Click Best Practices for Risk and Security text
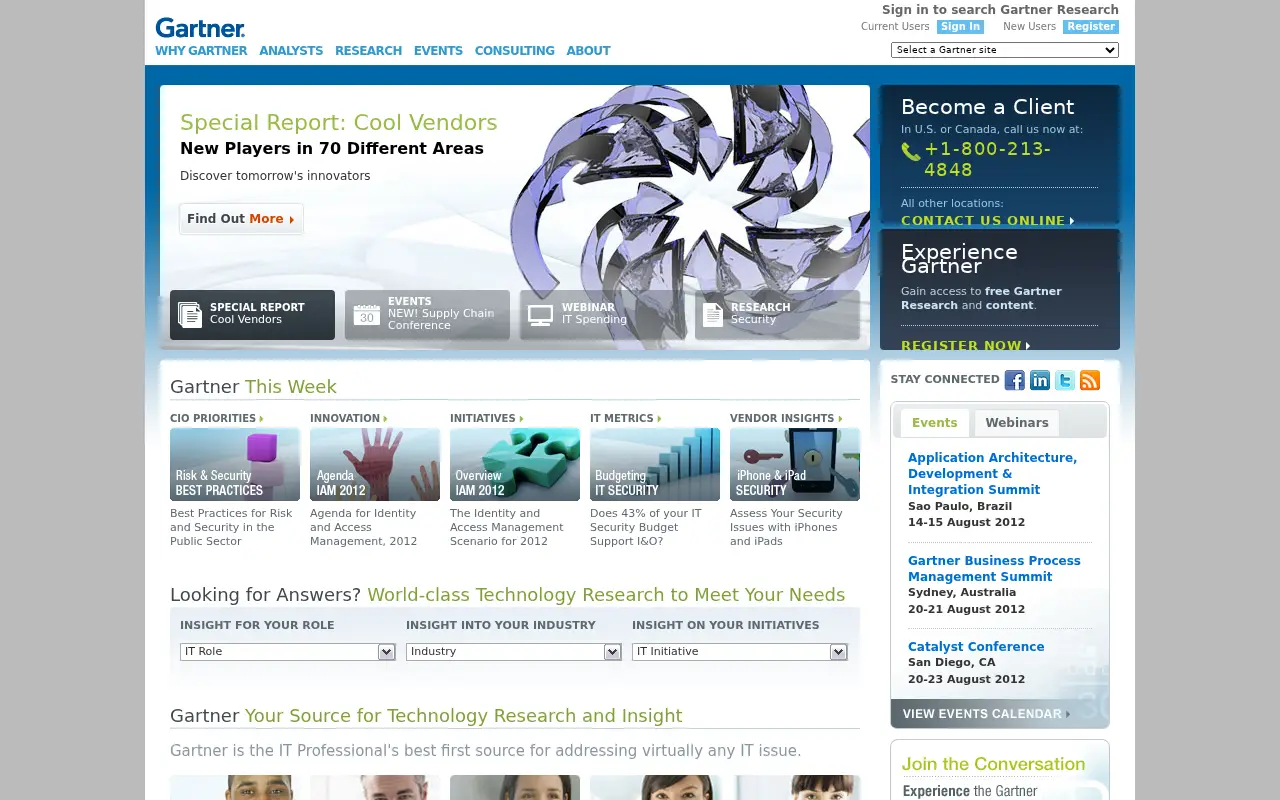Viewport: 1280px width, 800px height. 231,528
